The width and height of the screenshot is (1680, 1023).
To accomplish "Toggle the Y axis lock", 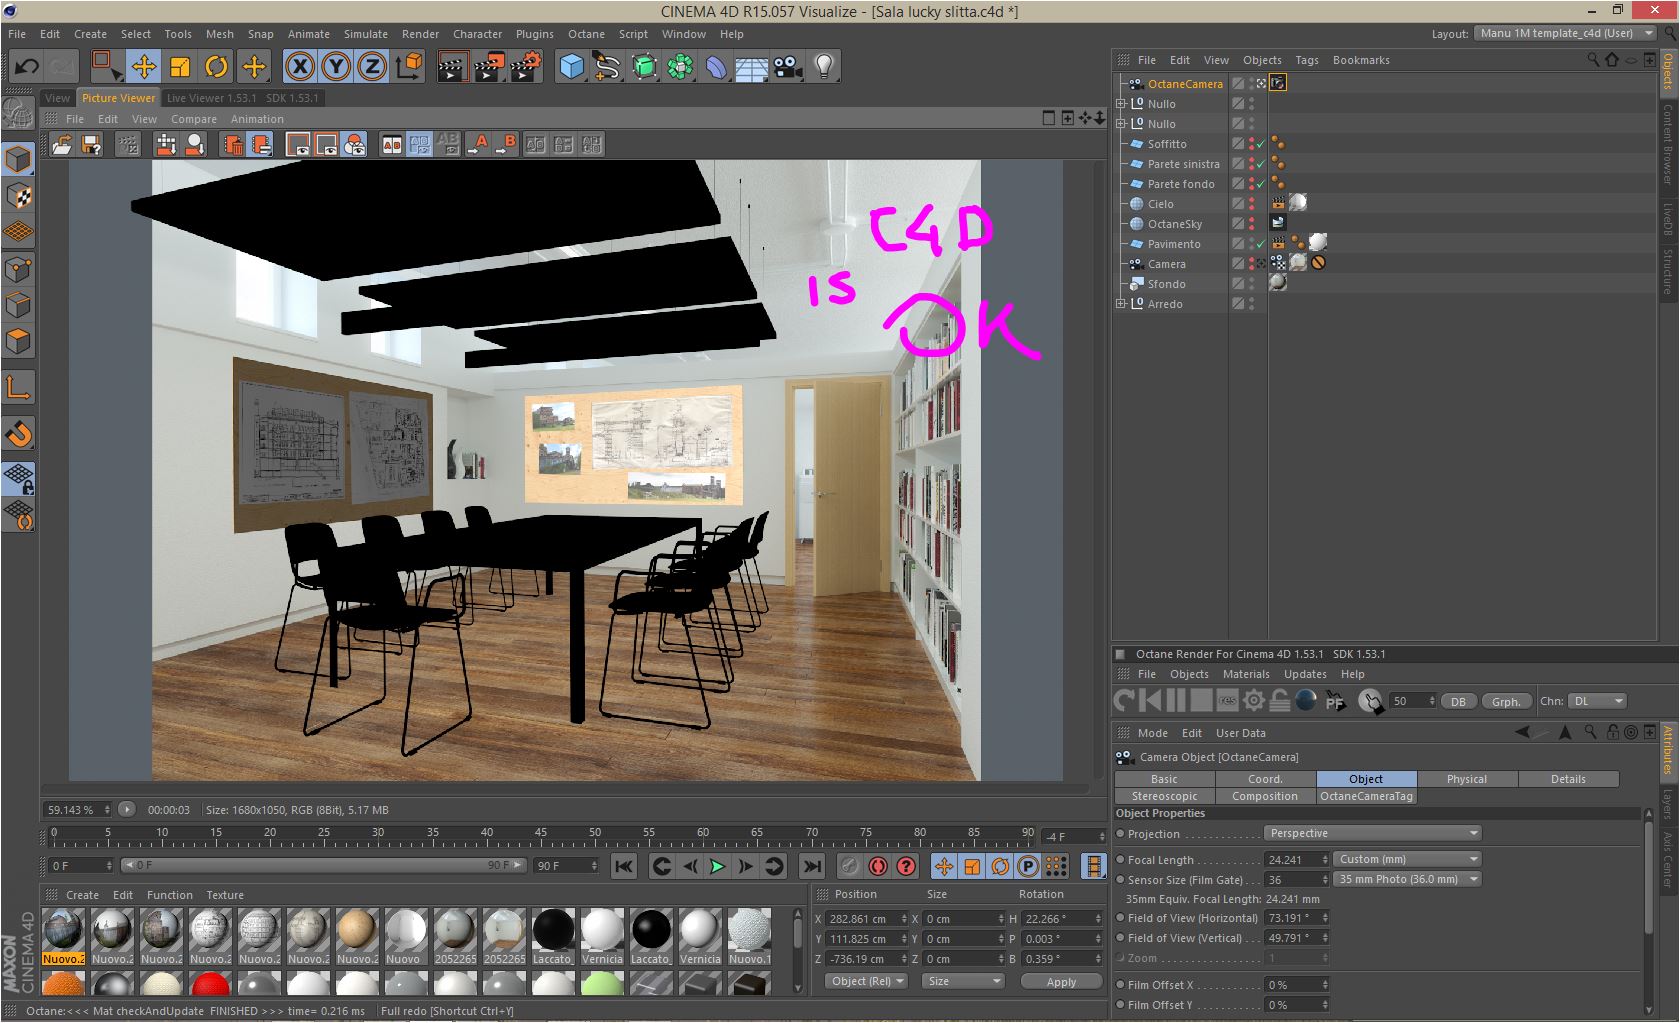I will 336,67.
